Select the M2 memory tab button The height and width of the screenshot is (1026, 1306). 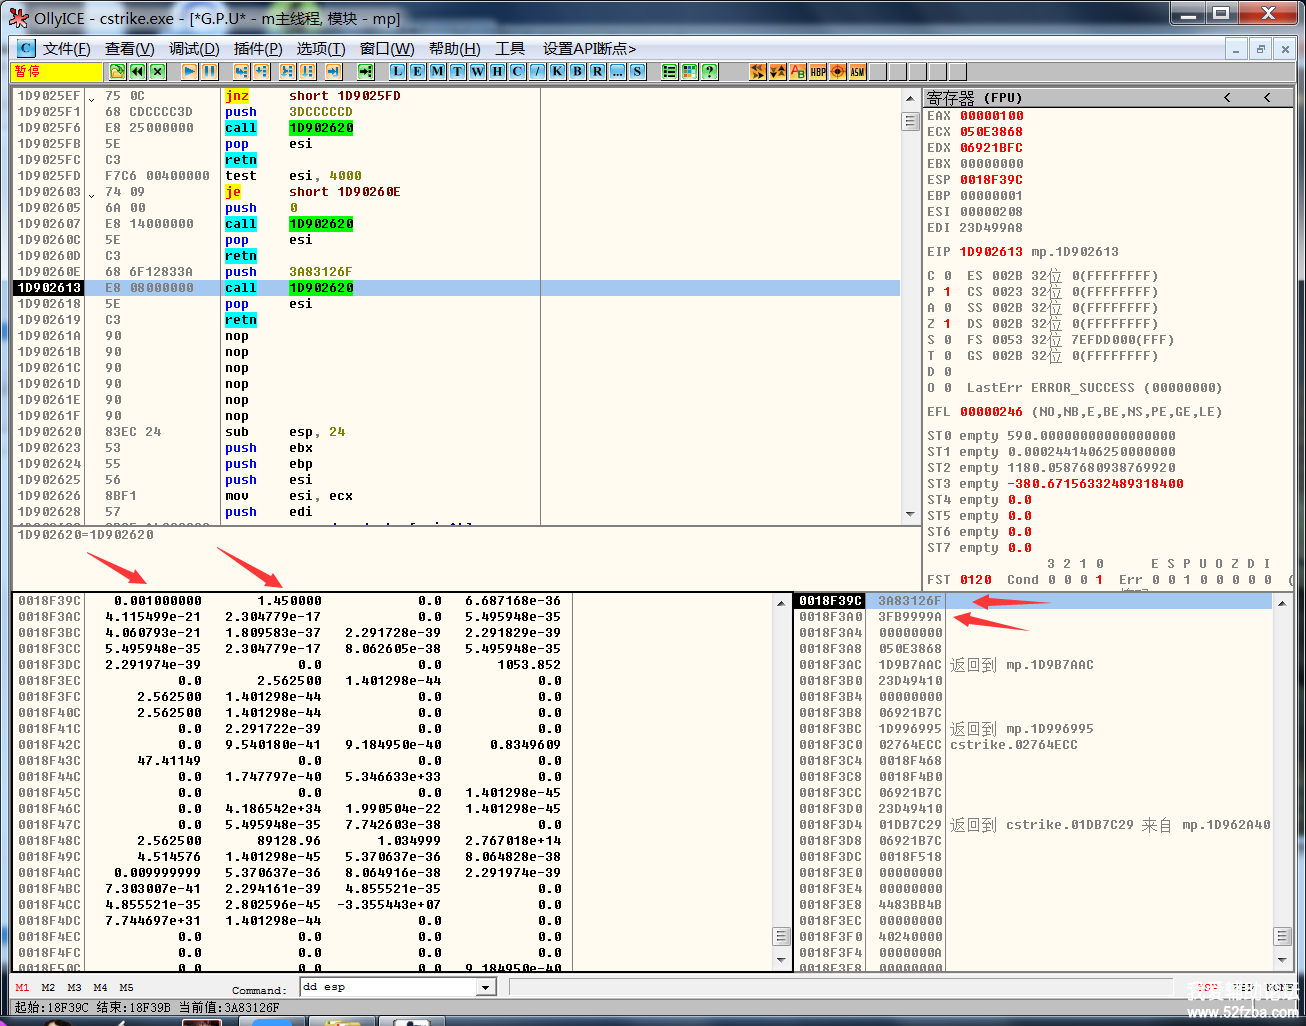click(x=48, y=987)
